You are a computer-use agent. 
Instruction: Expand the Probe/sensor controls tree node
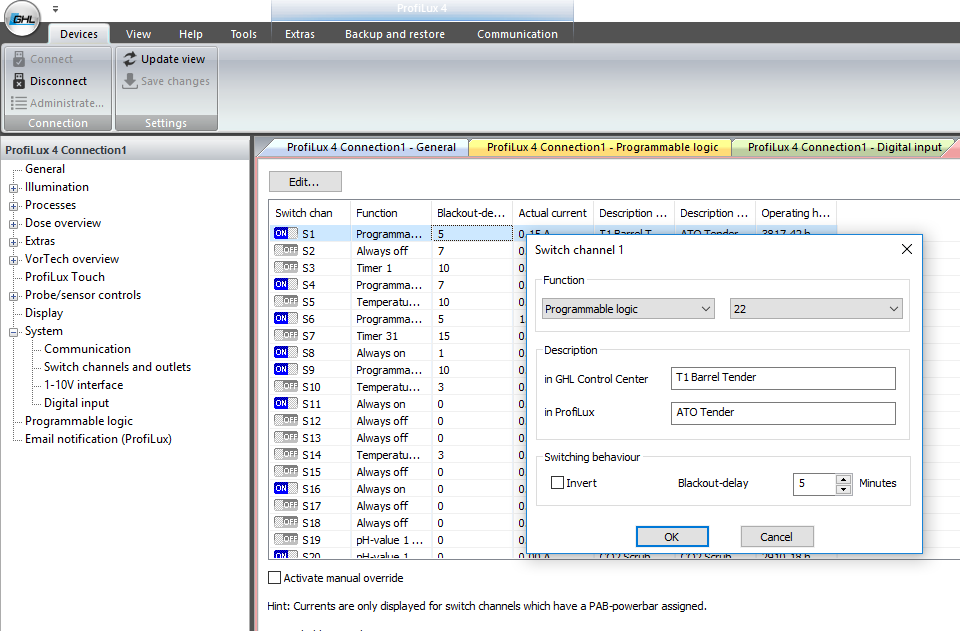coord(13,296)
